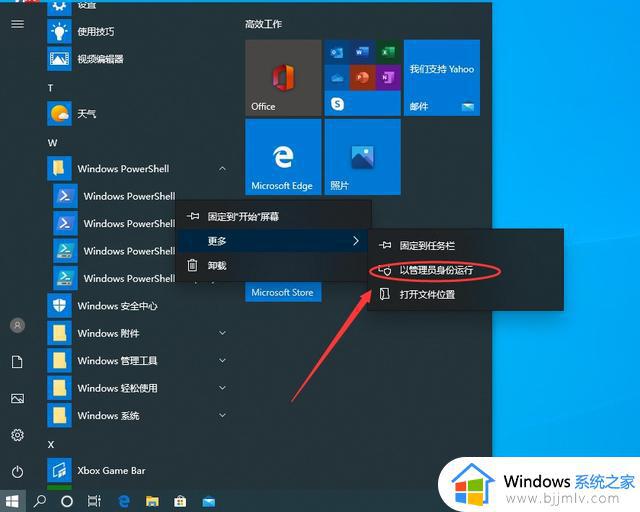Open Settings gear in Start sidebar
640x512 pixels.
[17, 435]
